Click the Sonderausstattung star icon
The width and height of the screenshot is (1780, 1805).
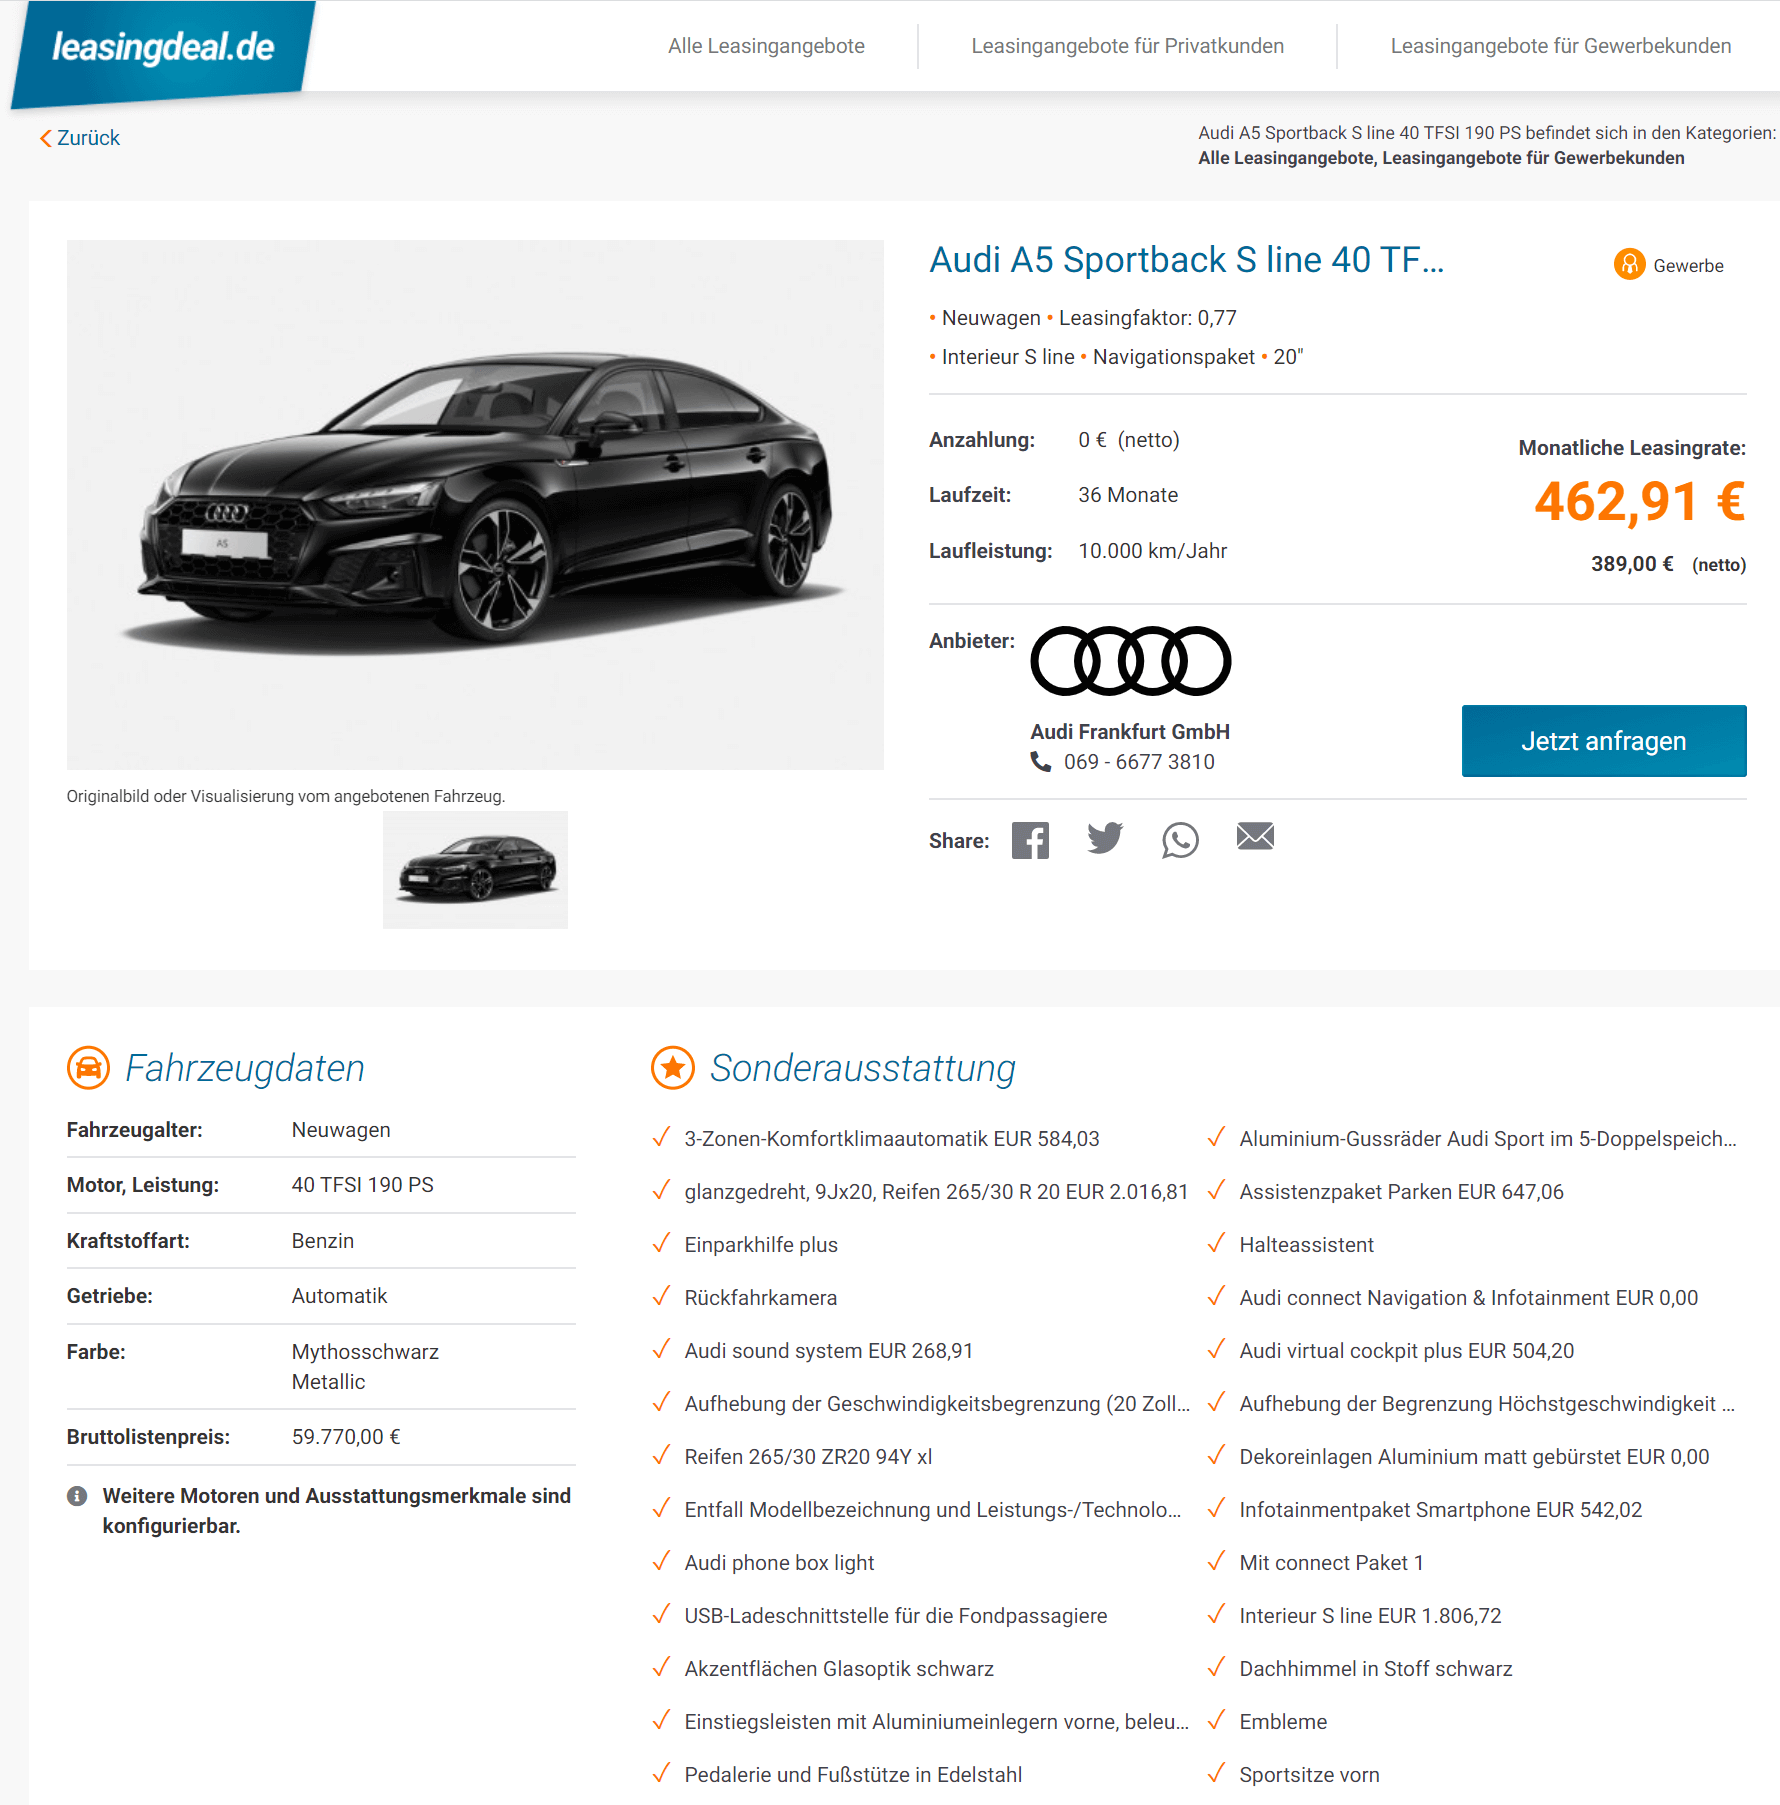click(673, 1068)
